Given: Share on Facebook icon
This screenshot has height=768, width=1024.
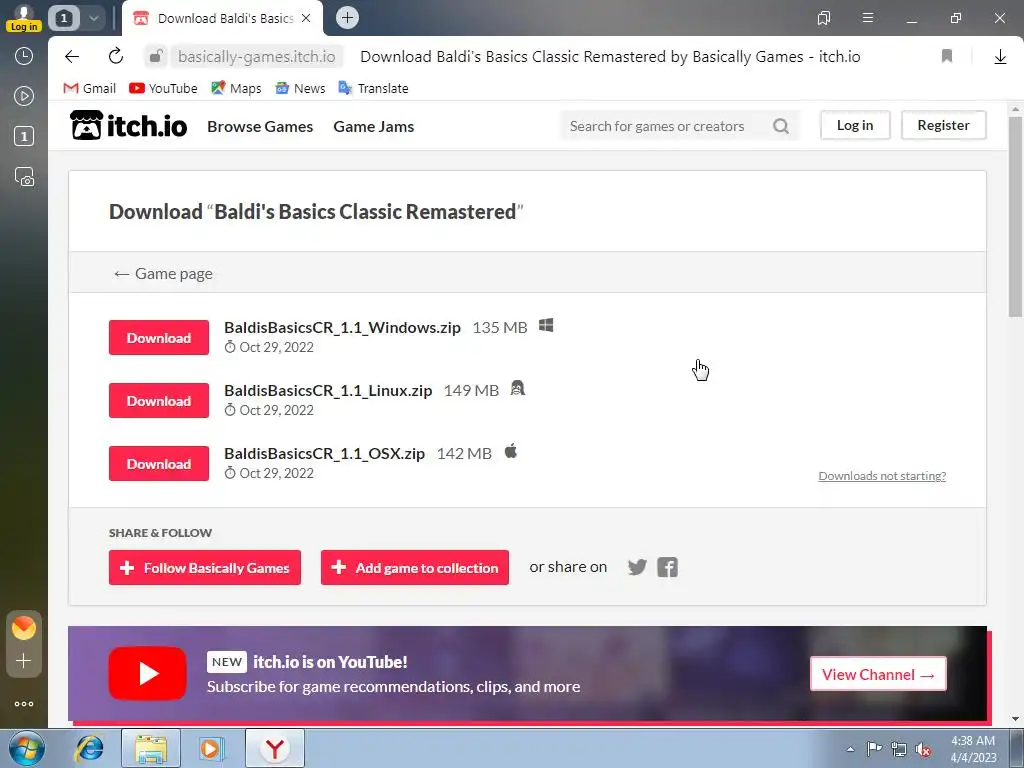Looking at the screenshot, I should click(x=667, y=567).
